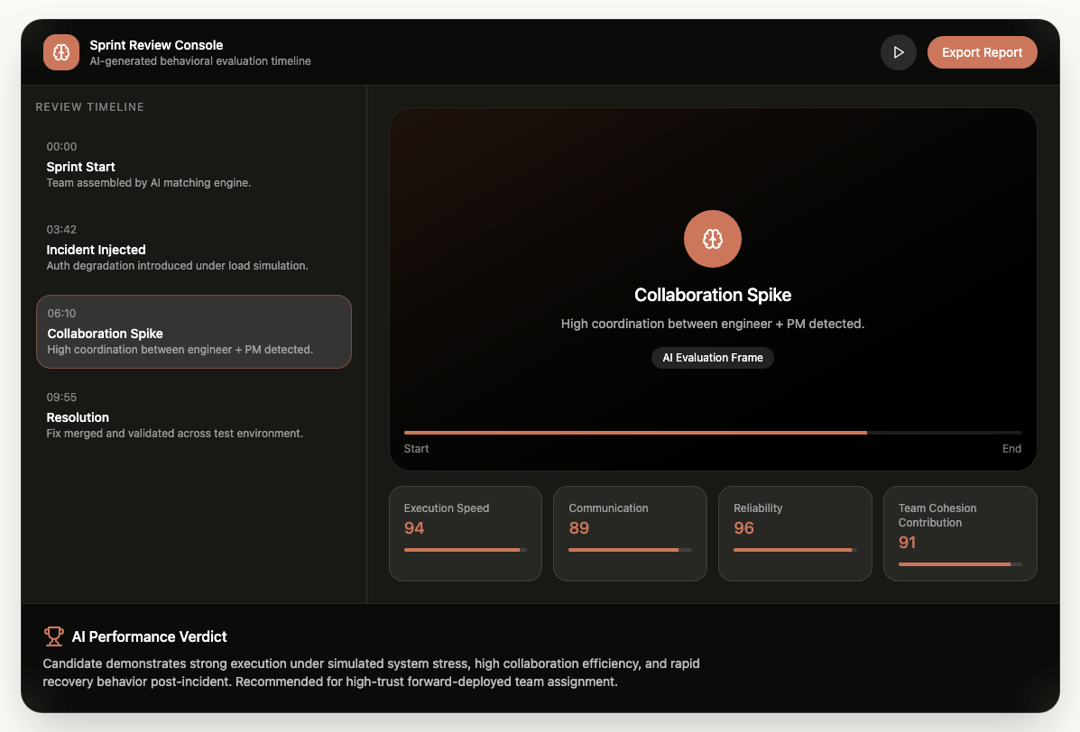Click the REVIEW TIMELINE section heading
This screenshot has width=1080, height=732.
[90, 107]
